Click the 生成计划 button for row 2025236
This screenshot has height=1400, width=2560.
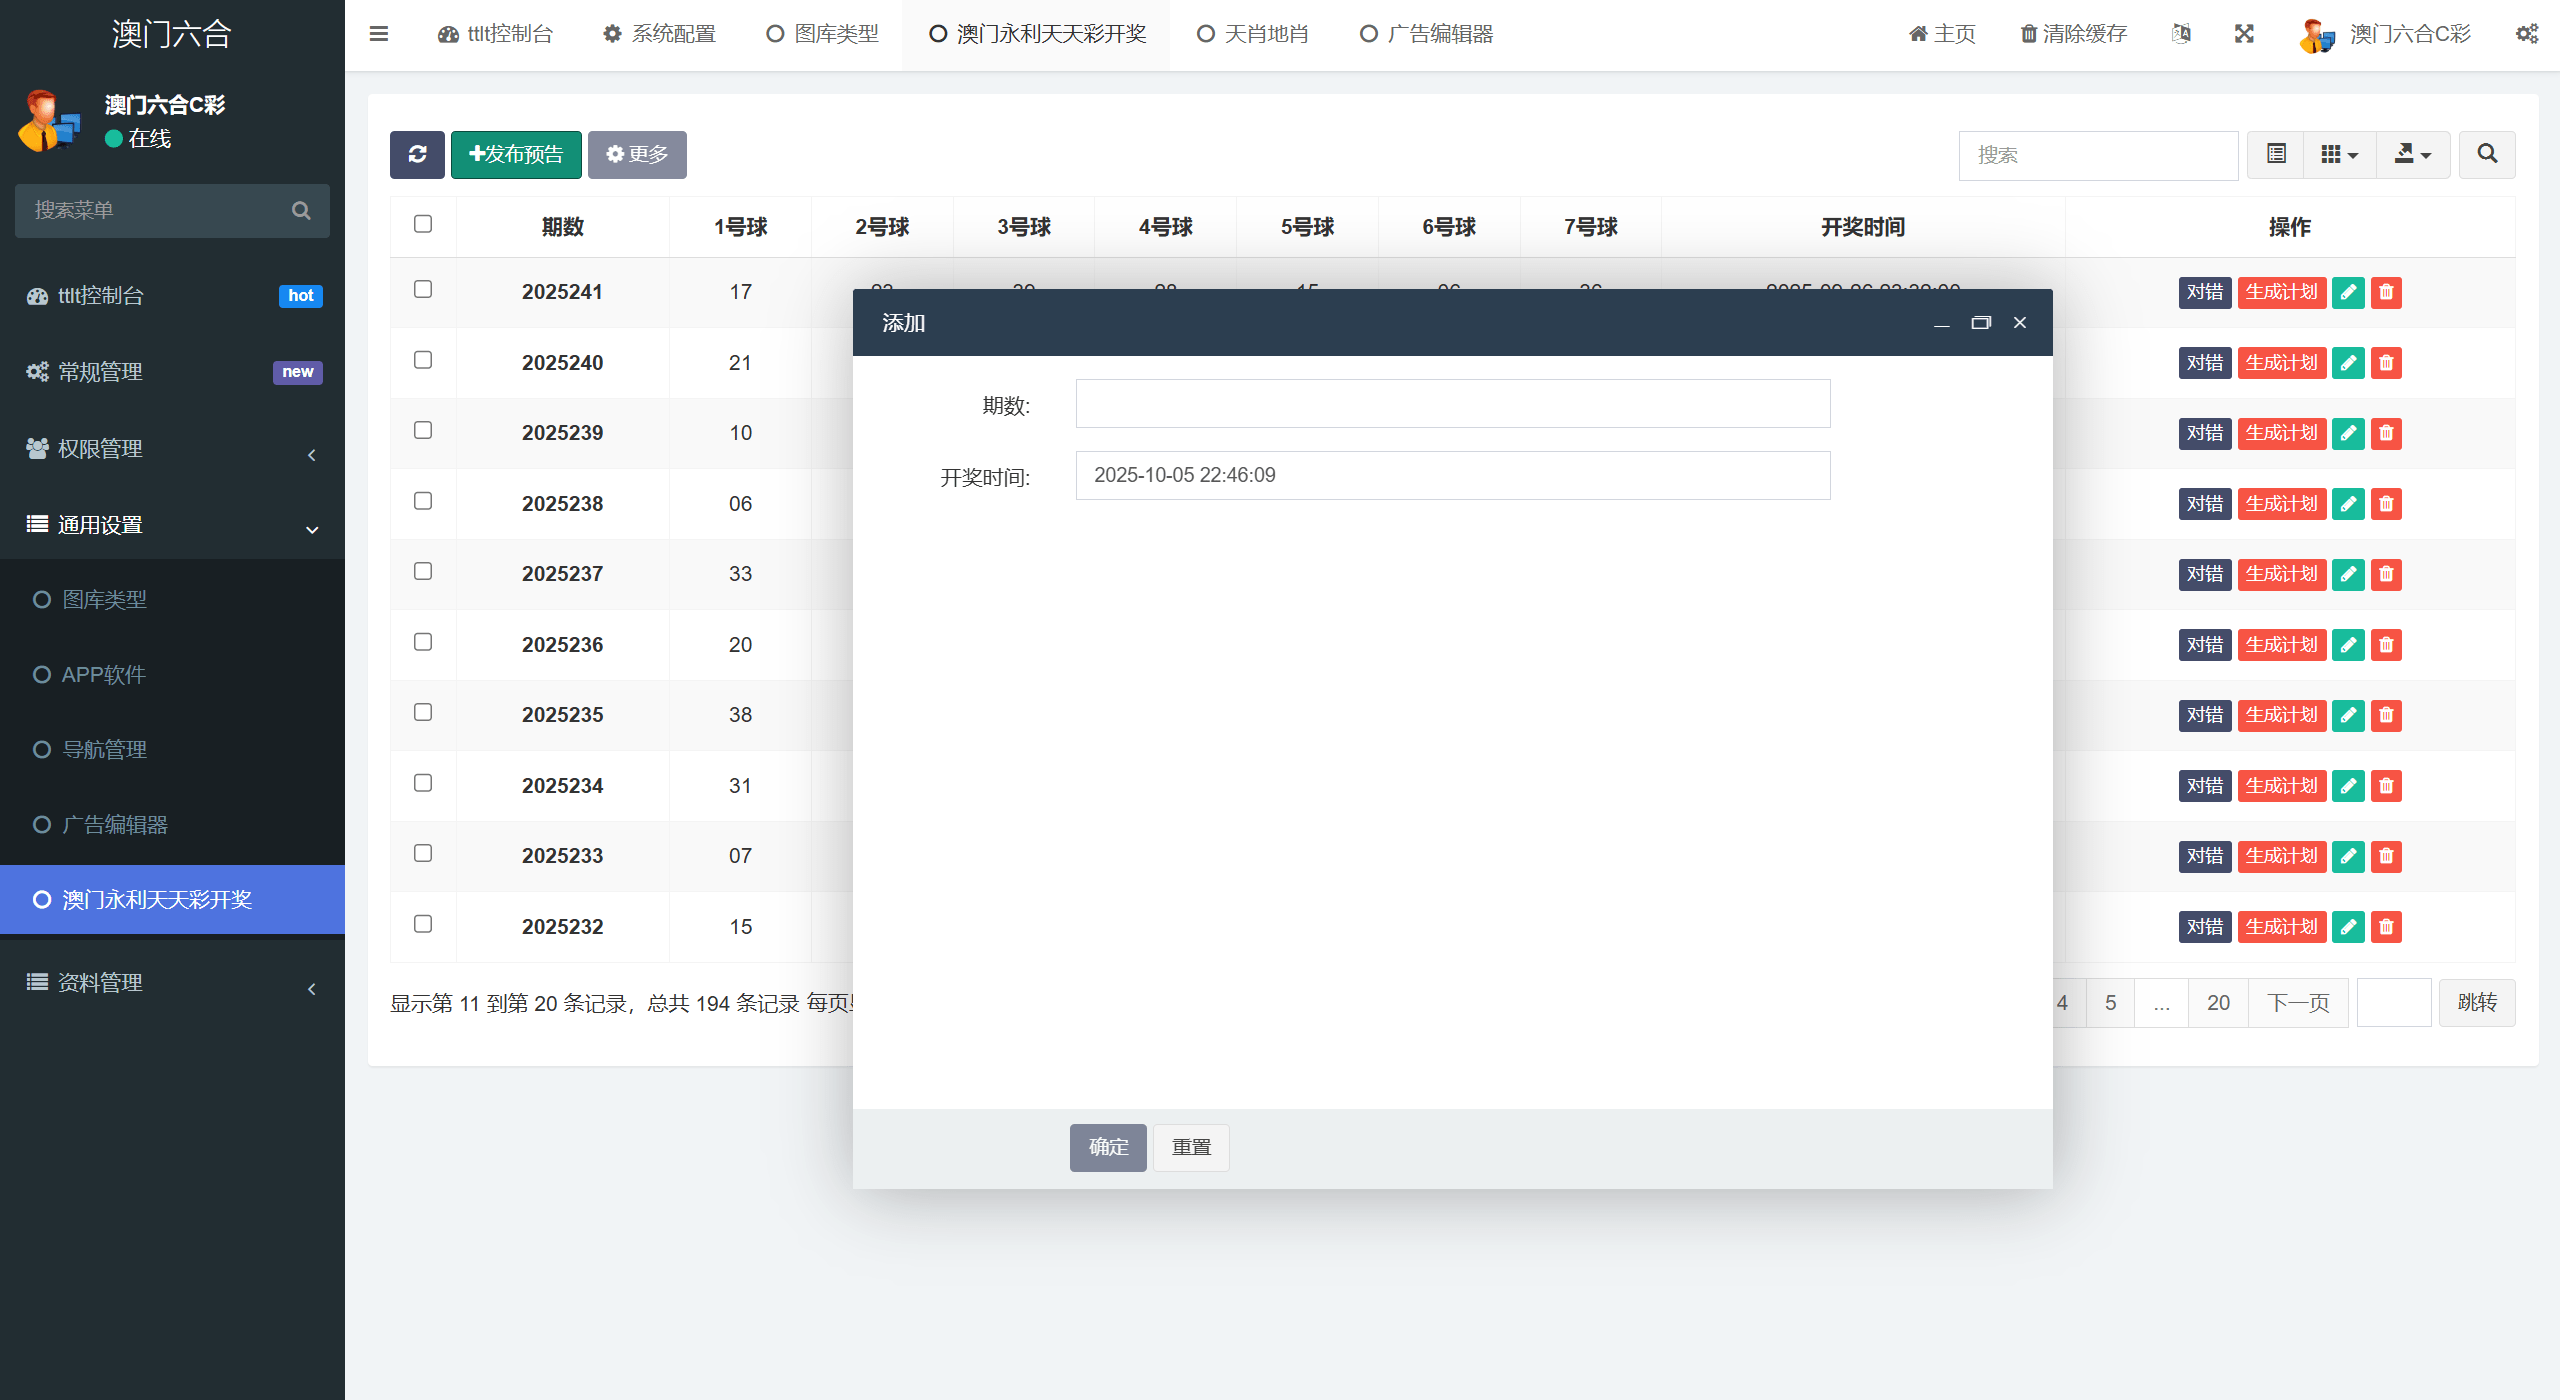(2281, 645)
